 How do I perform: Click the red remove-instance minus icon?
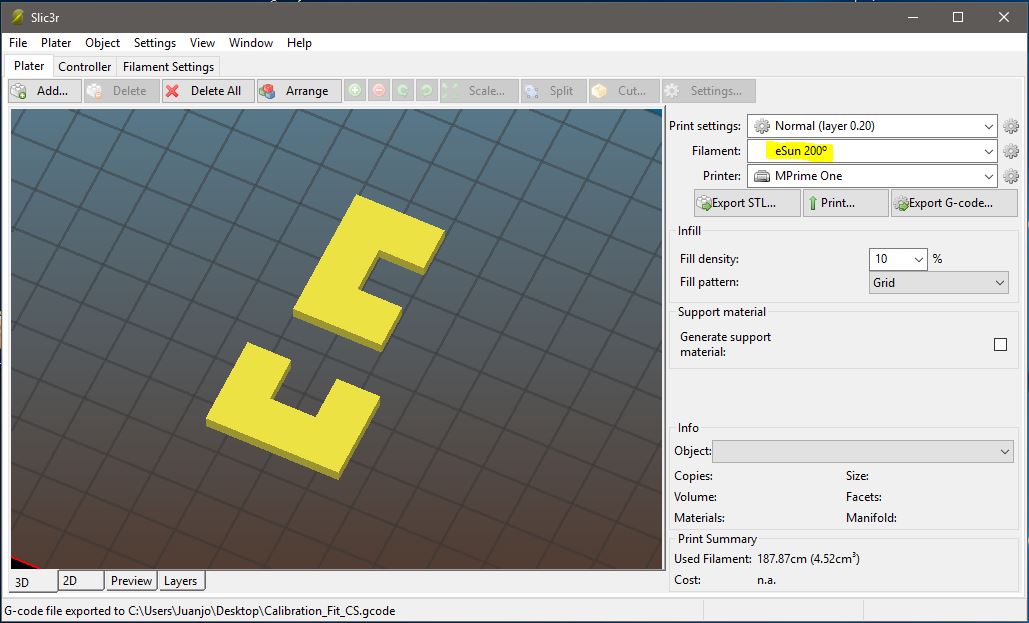tap(379, 91)
